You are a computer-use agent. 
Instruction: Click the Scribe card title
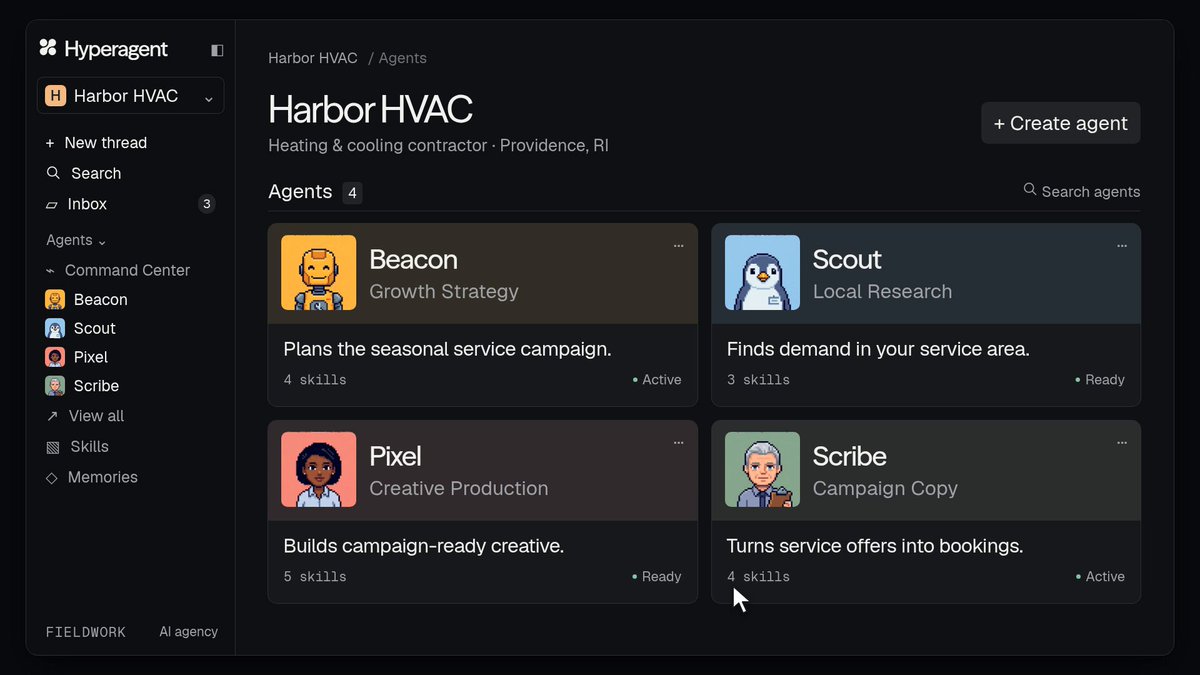[x=850, y=456]
